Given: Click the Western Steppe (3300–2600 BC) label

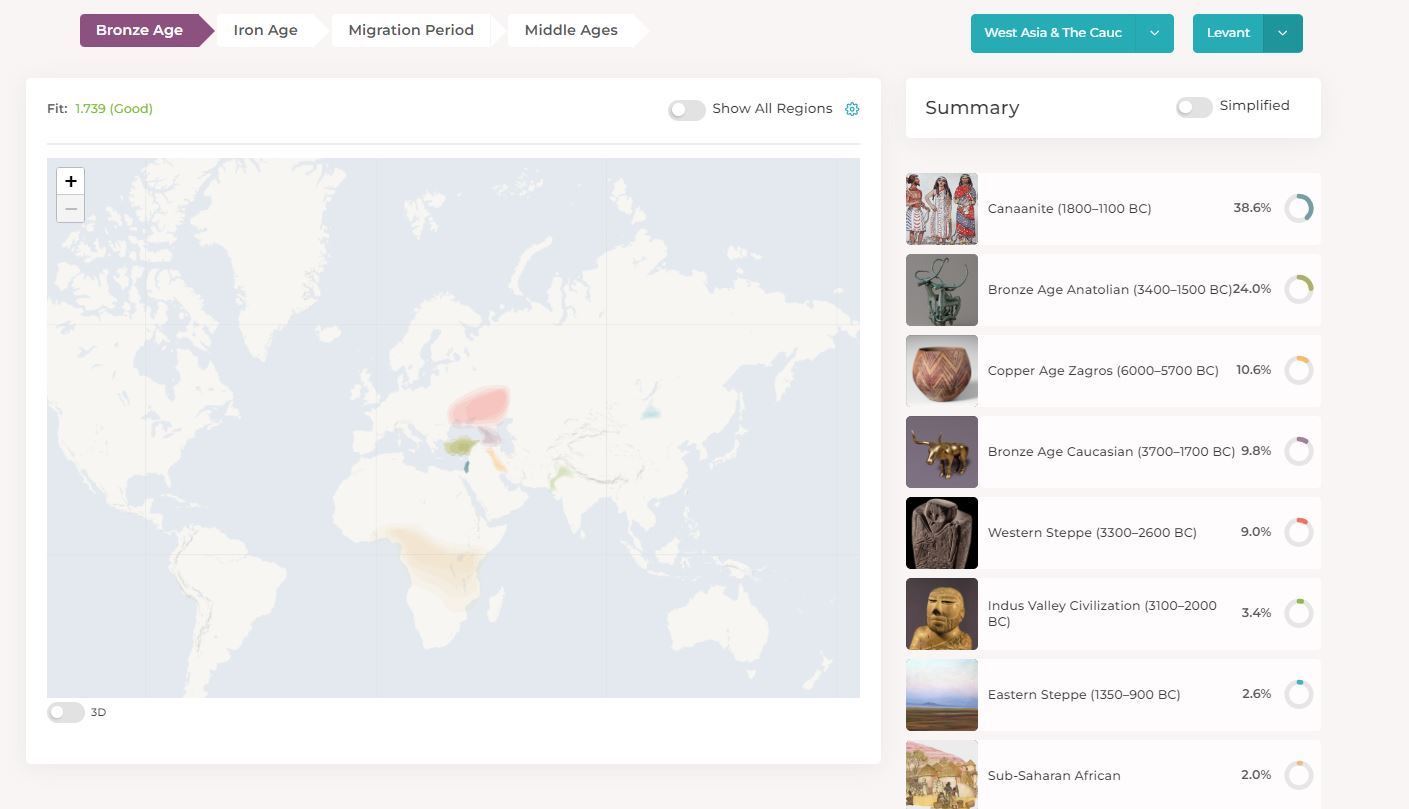Looking at the screenshot, I should coord(1092,533).
